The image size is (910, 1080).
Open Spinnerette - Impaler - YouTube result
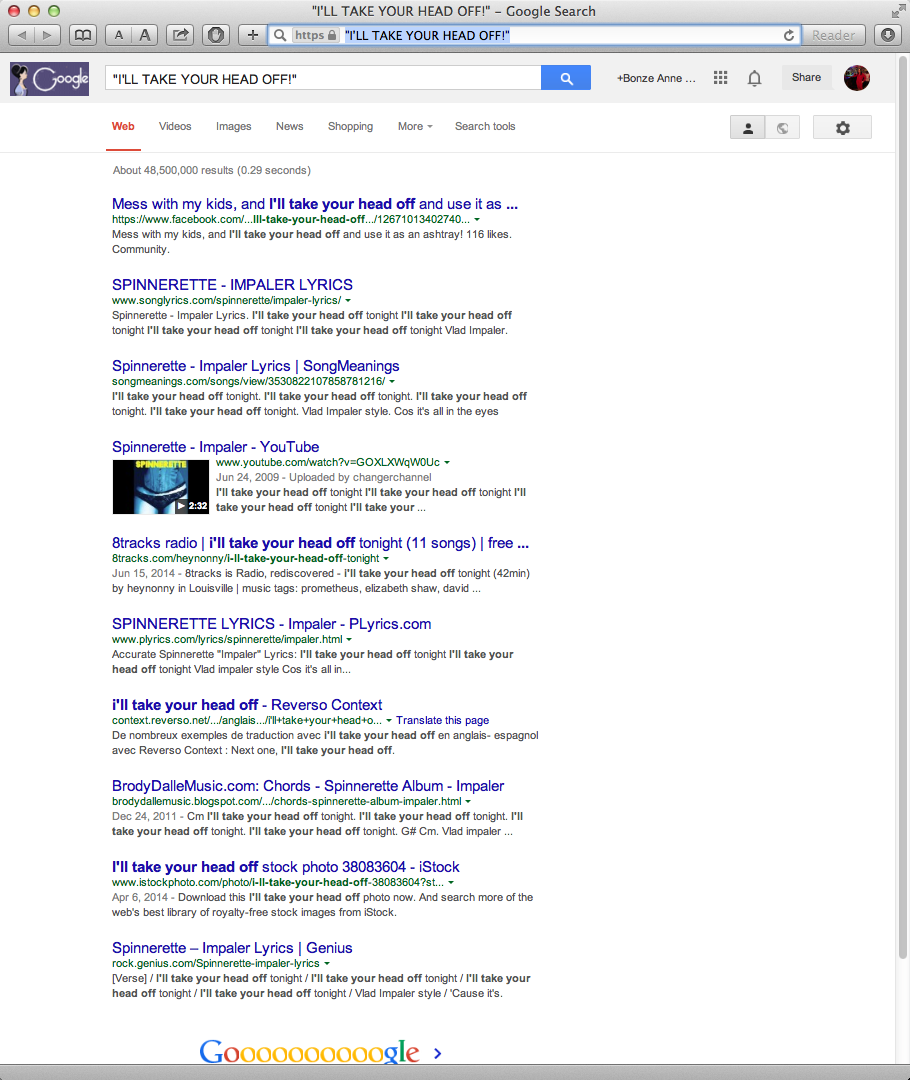[x=216, y=447]
